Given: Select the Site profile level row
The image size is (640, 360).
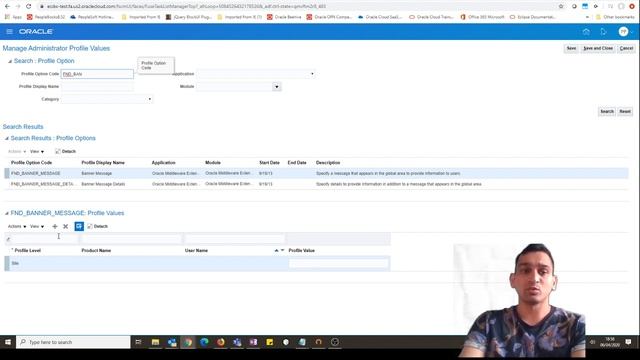Looking at the screenshot, I should 197,264.
